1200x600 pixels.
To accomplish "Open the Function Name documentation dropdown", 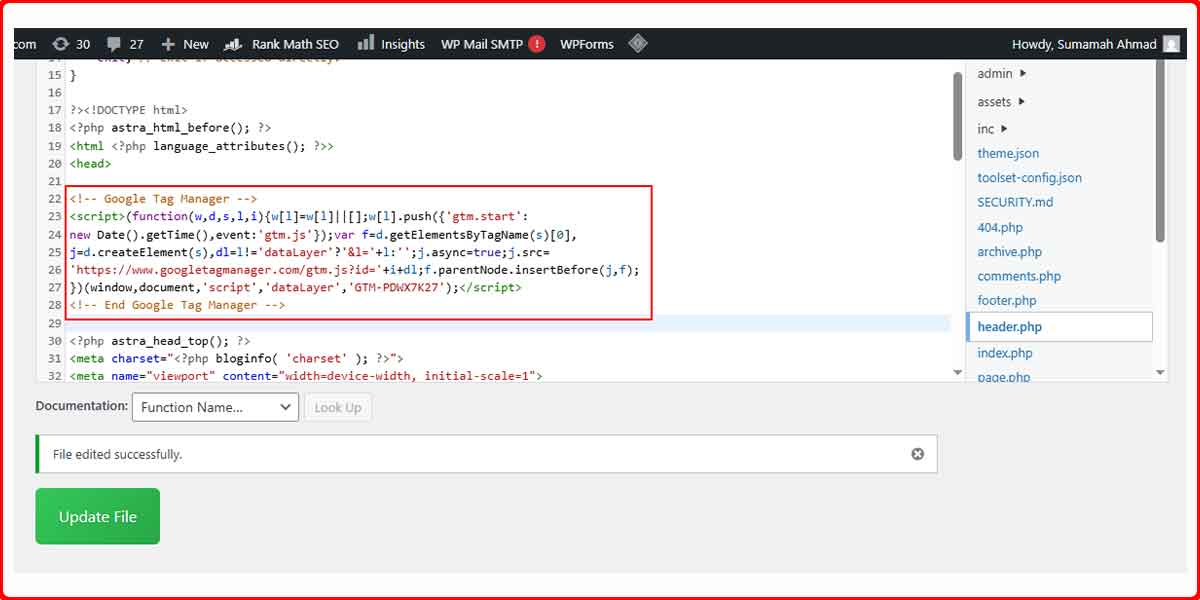I will point(215,407).
